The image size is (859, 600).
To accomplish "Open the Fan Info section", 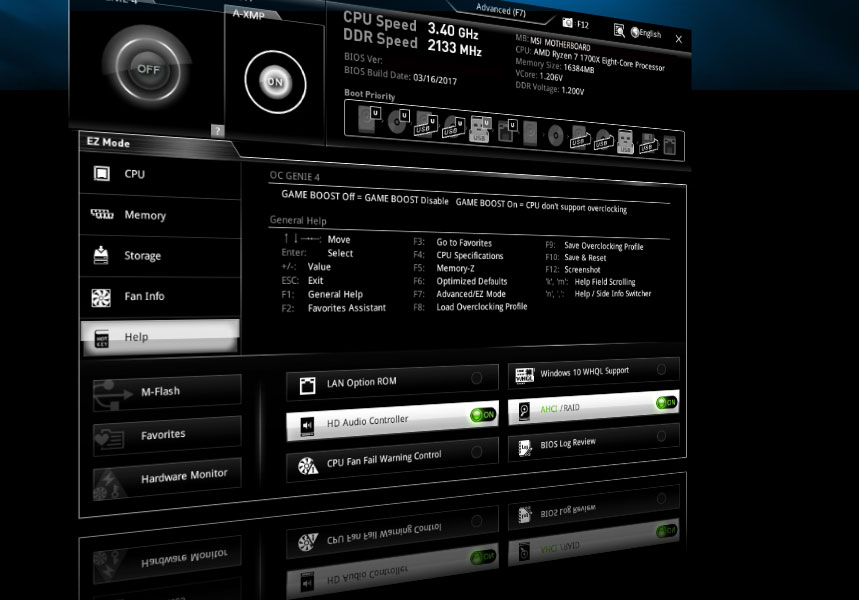I will tap(160, 296).
